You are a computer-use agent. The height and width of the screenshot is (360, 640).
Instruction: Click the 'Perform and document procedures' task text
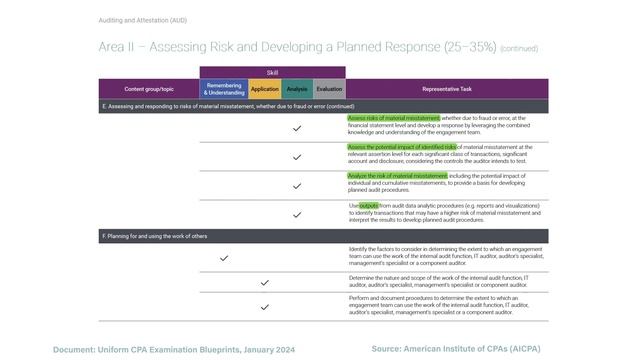click(x=438, y=305)
